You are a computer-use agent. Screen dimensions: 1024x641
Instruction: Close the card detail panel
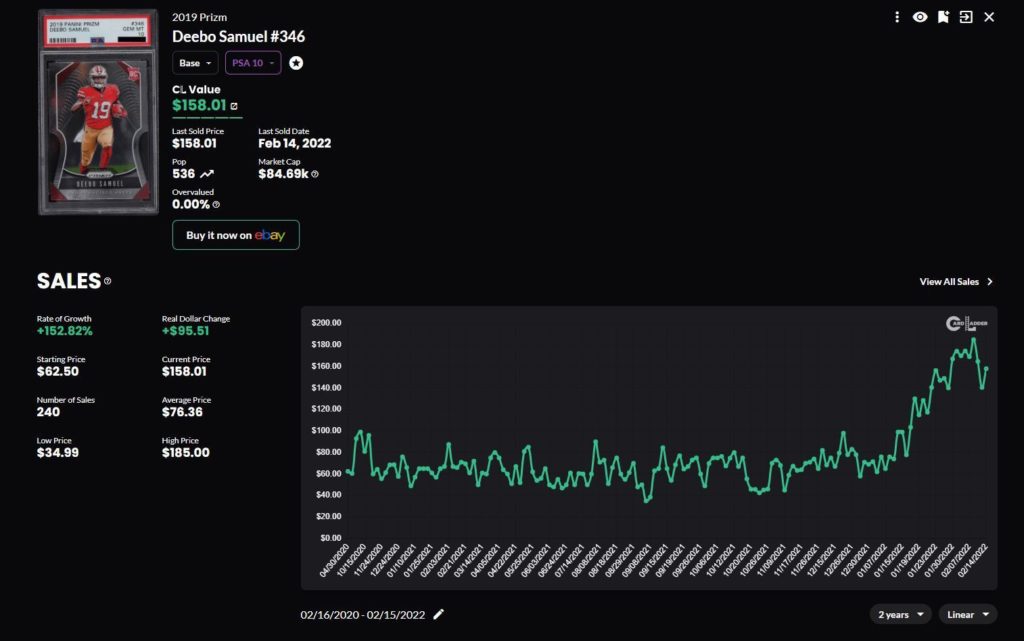[989, 17]
